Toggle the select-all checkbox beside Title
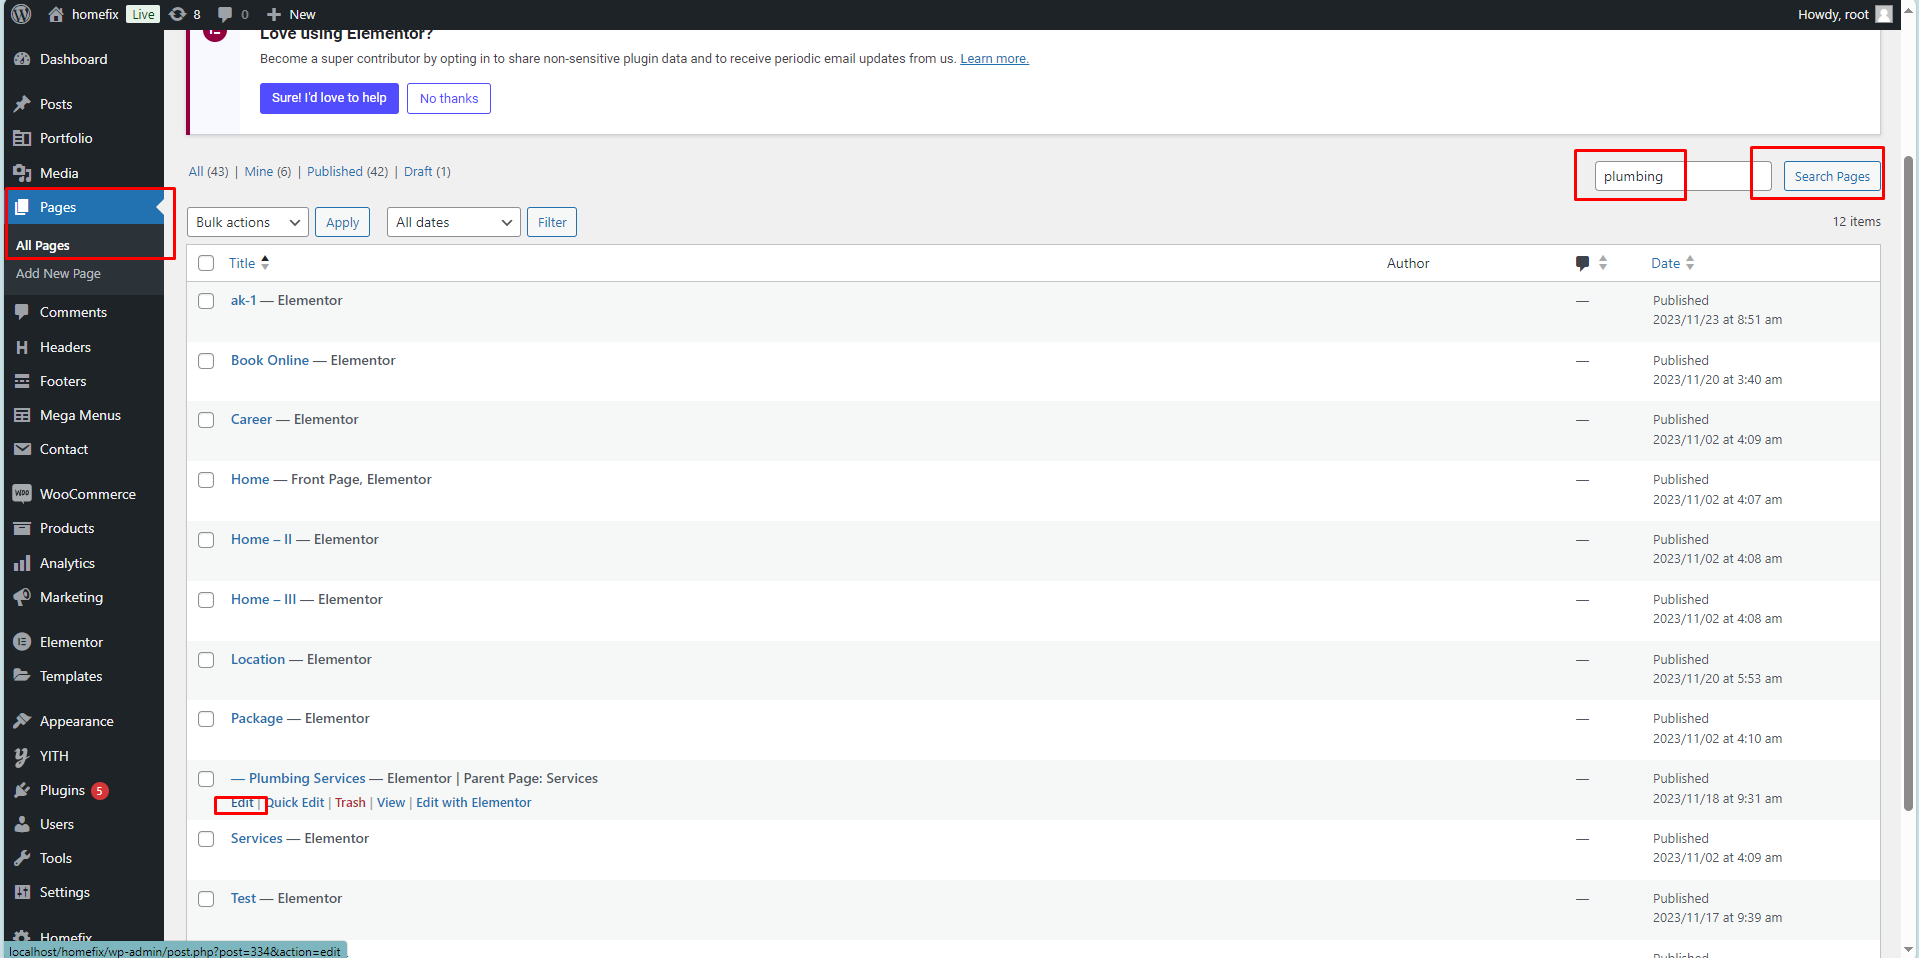The width and height of the screenshot is (1919, 958). [206, 263]
